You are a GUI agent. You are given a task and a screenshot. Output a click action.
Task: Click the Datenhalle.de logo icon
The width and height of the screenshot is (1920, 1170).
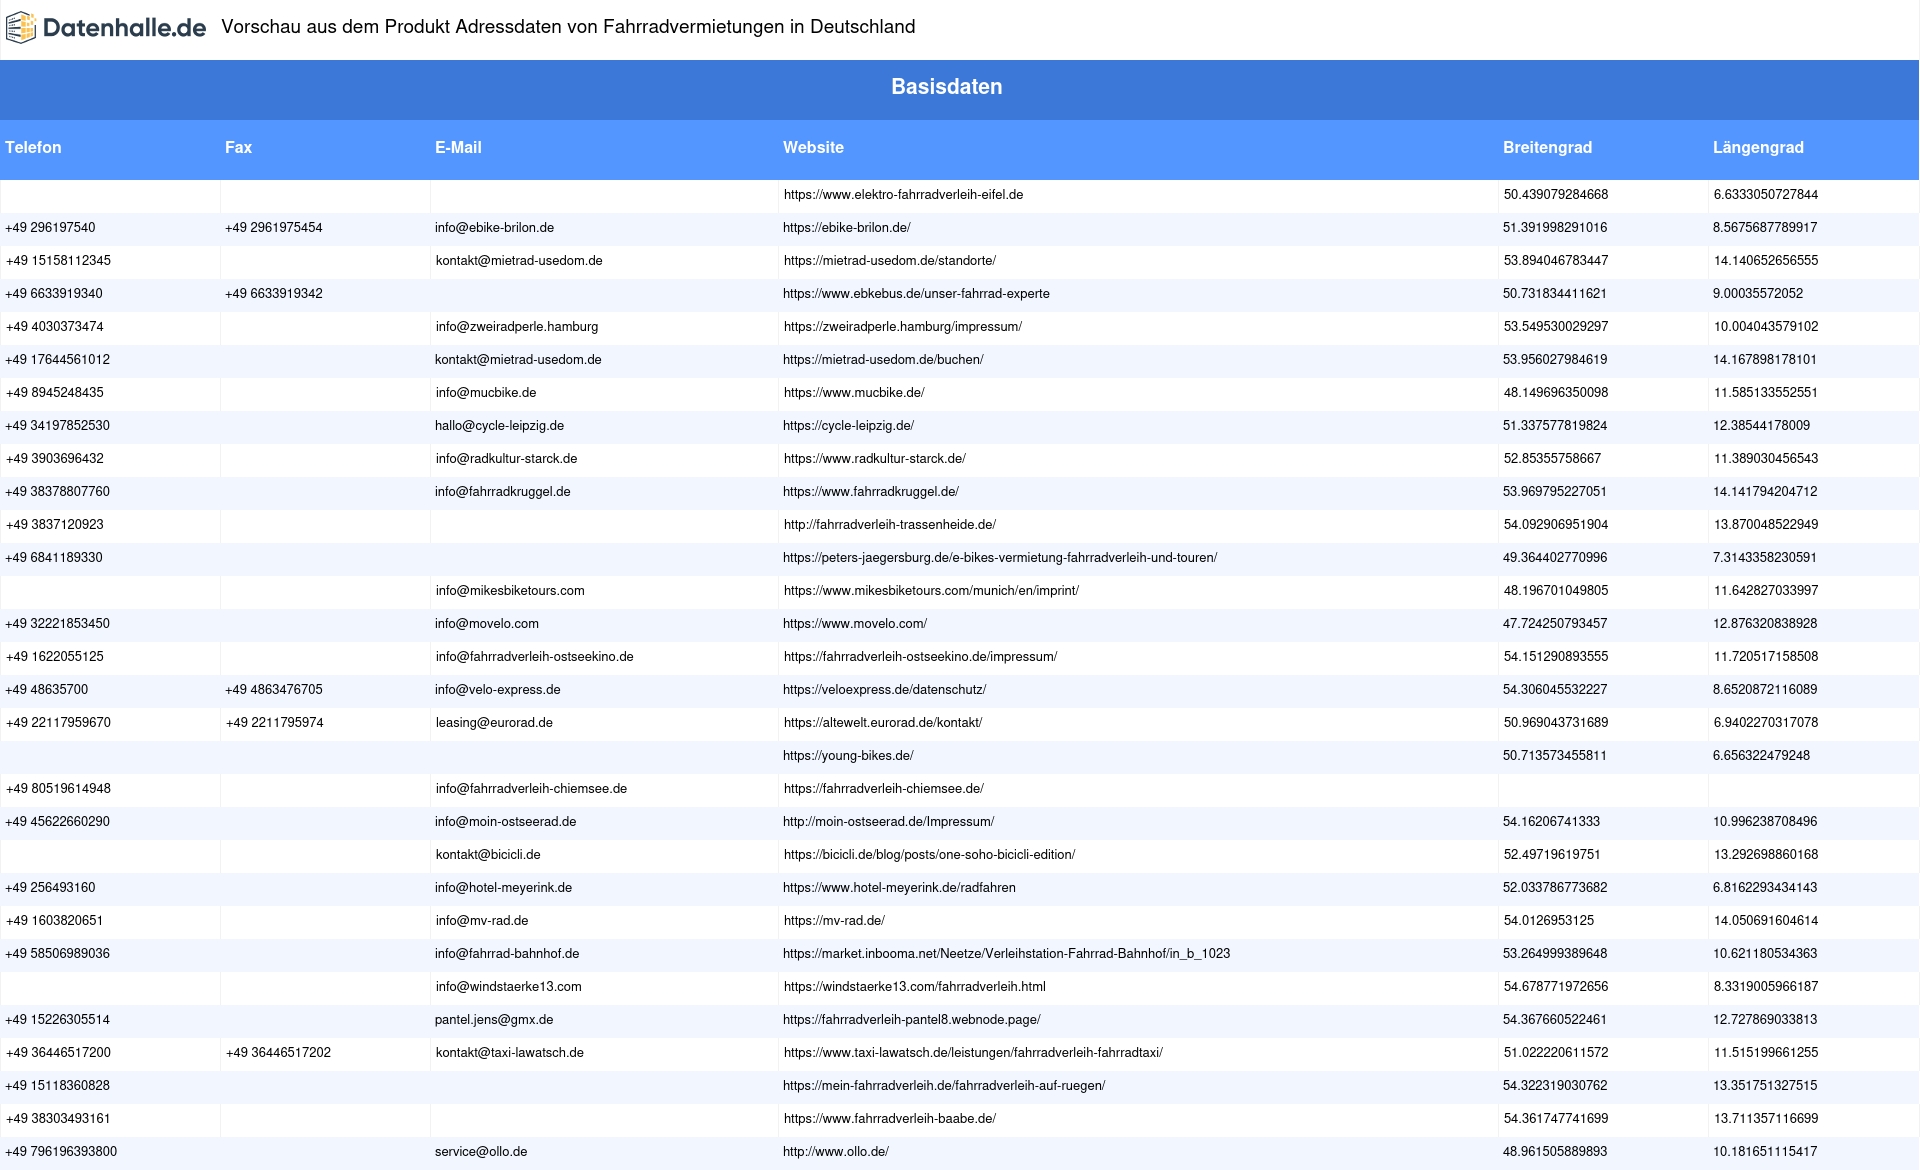21,28
